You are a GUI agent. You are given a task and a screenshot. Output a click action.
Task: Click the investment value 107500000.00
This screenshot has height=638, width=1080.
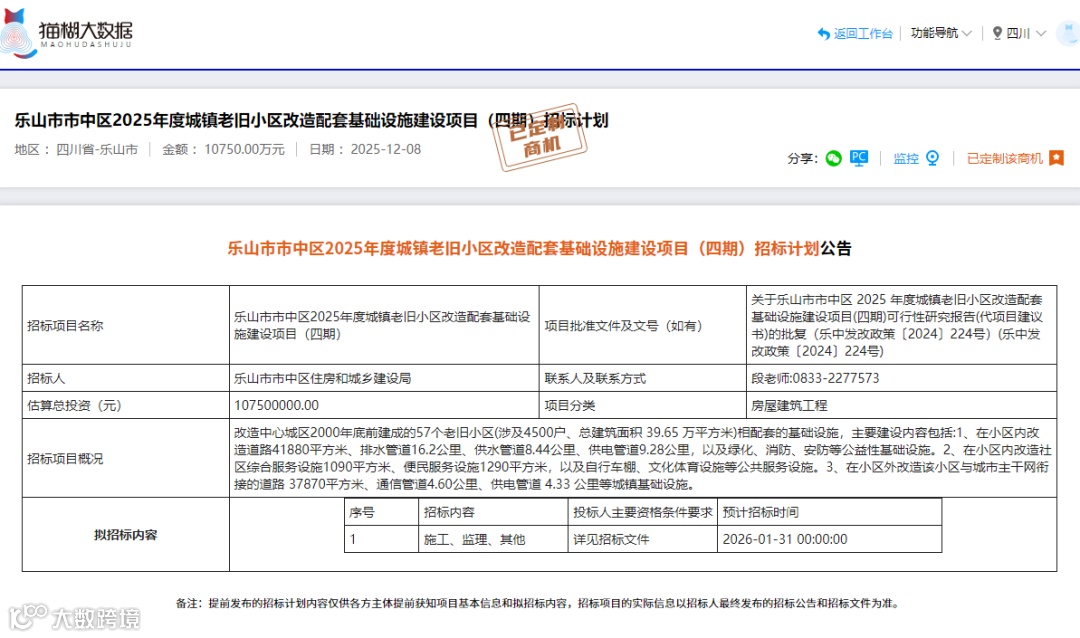pyautogui.click(x=276, y=405)
